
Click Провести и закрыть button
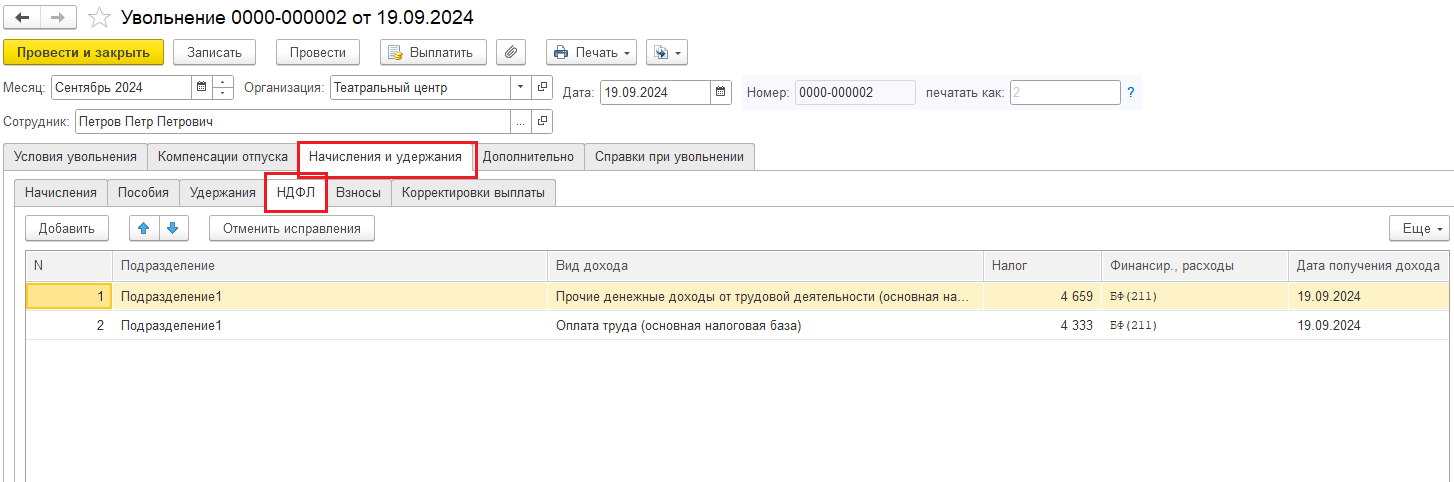83,52
